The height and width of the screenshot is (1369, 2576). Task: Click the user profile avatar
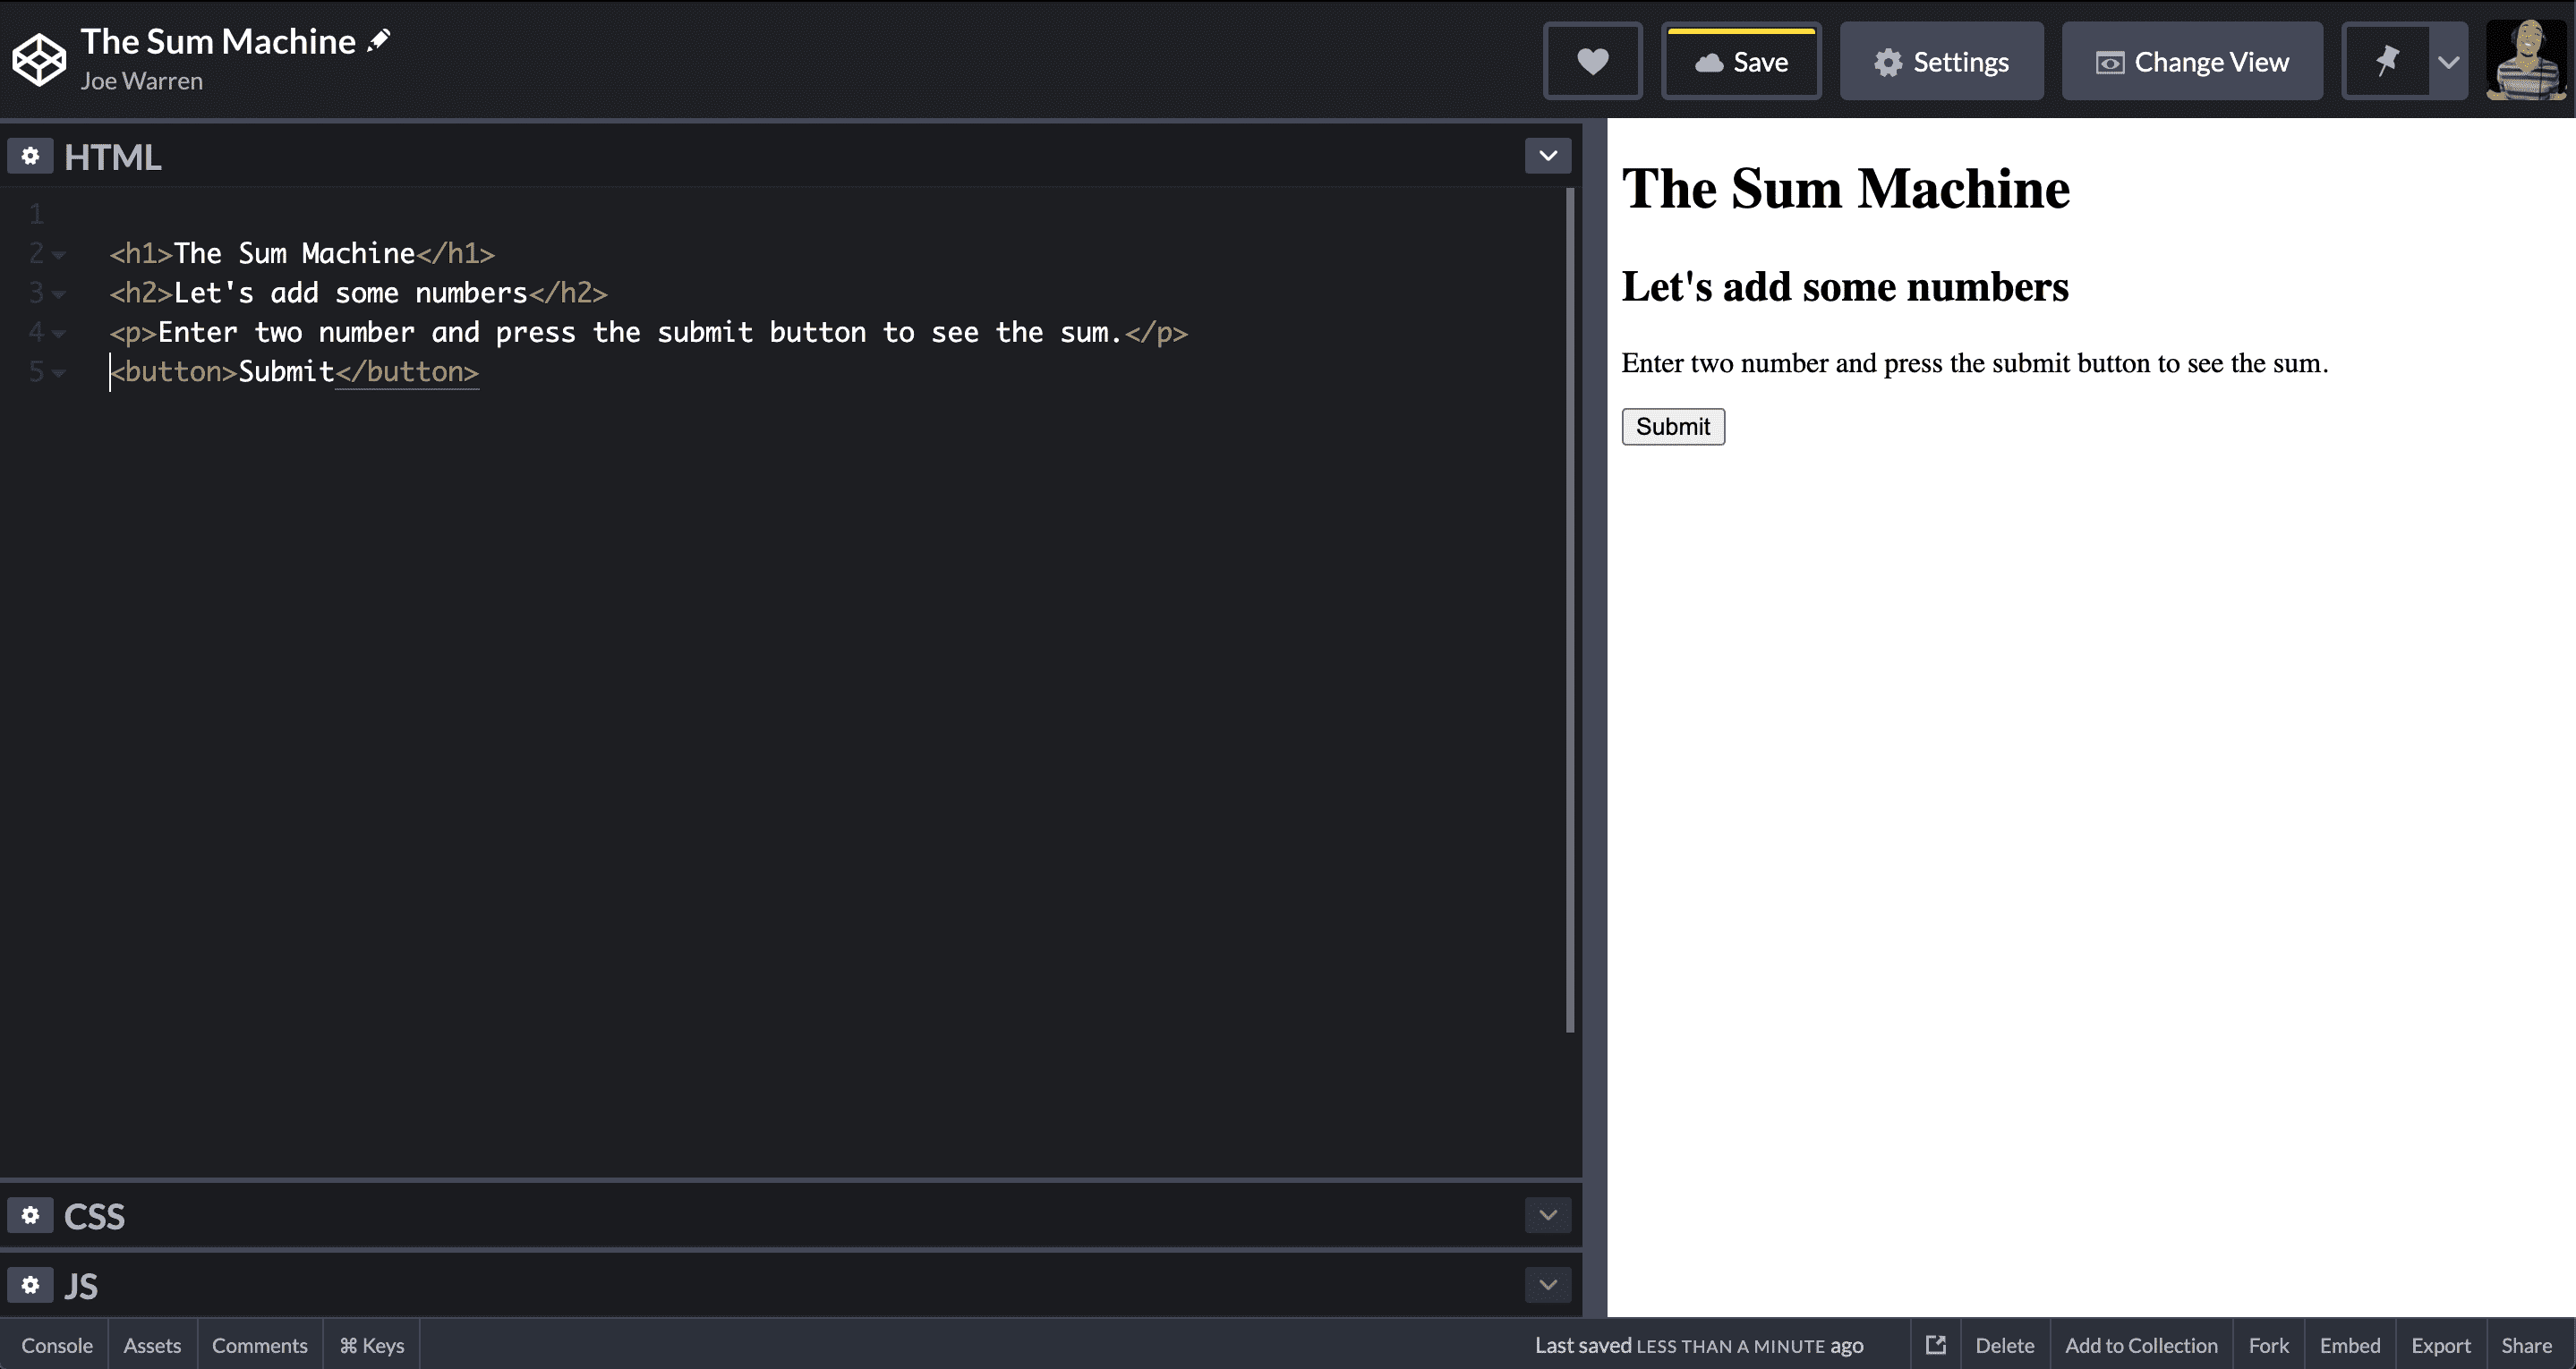pos(2526,60)
